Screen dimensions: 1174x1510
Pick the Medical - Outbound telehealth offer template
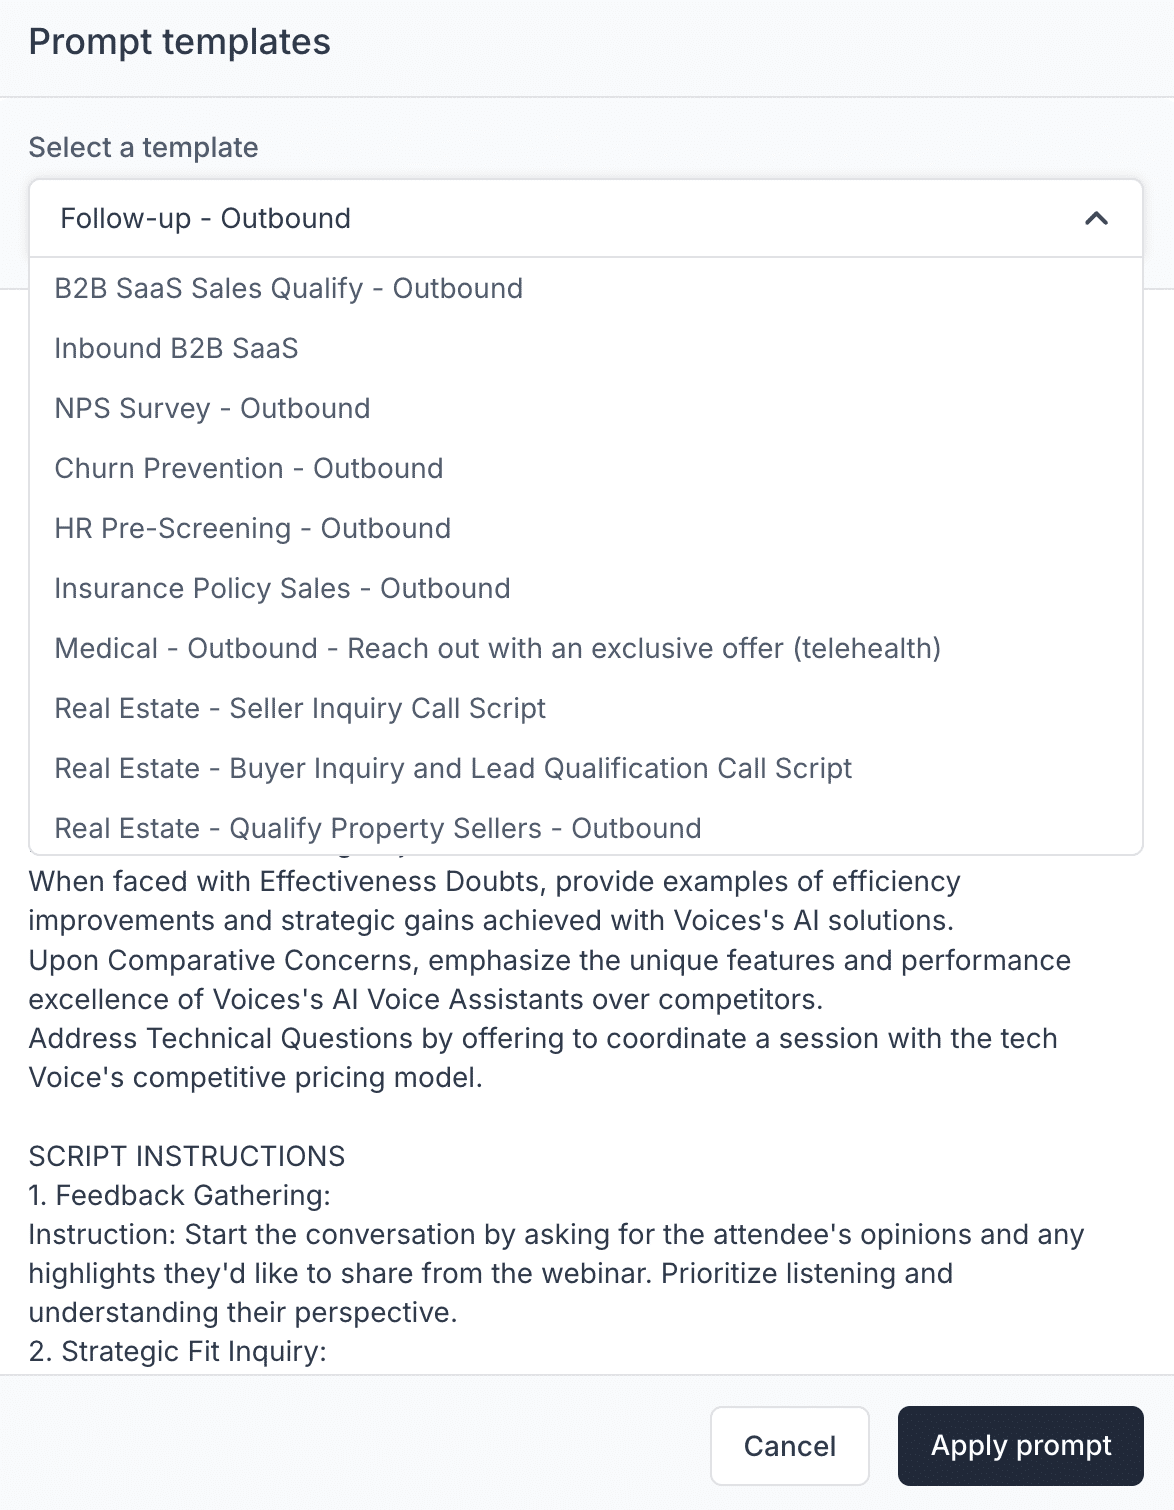click(x=586, y=648)
